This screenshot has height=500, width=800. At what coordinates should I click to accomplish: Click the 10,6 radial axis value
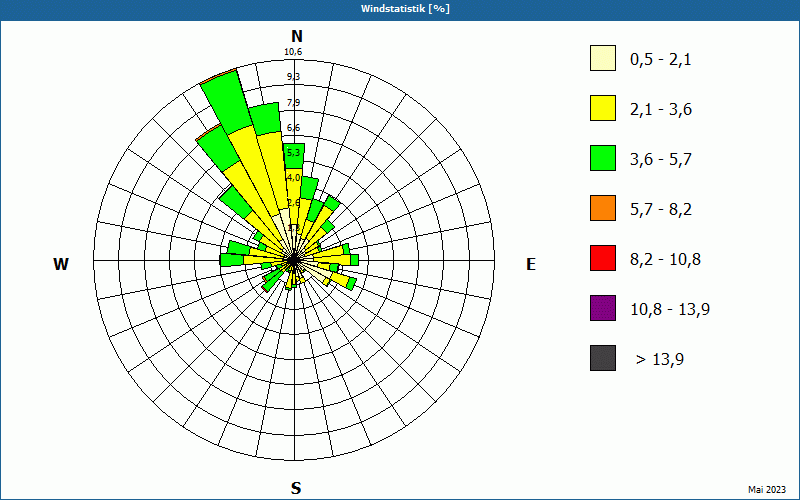pos(293,52)
